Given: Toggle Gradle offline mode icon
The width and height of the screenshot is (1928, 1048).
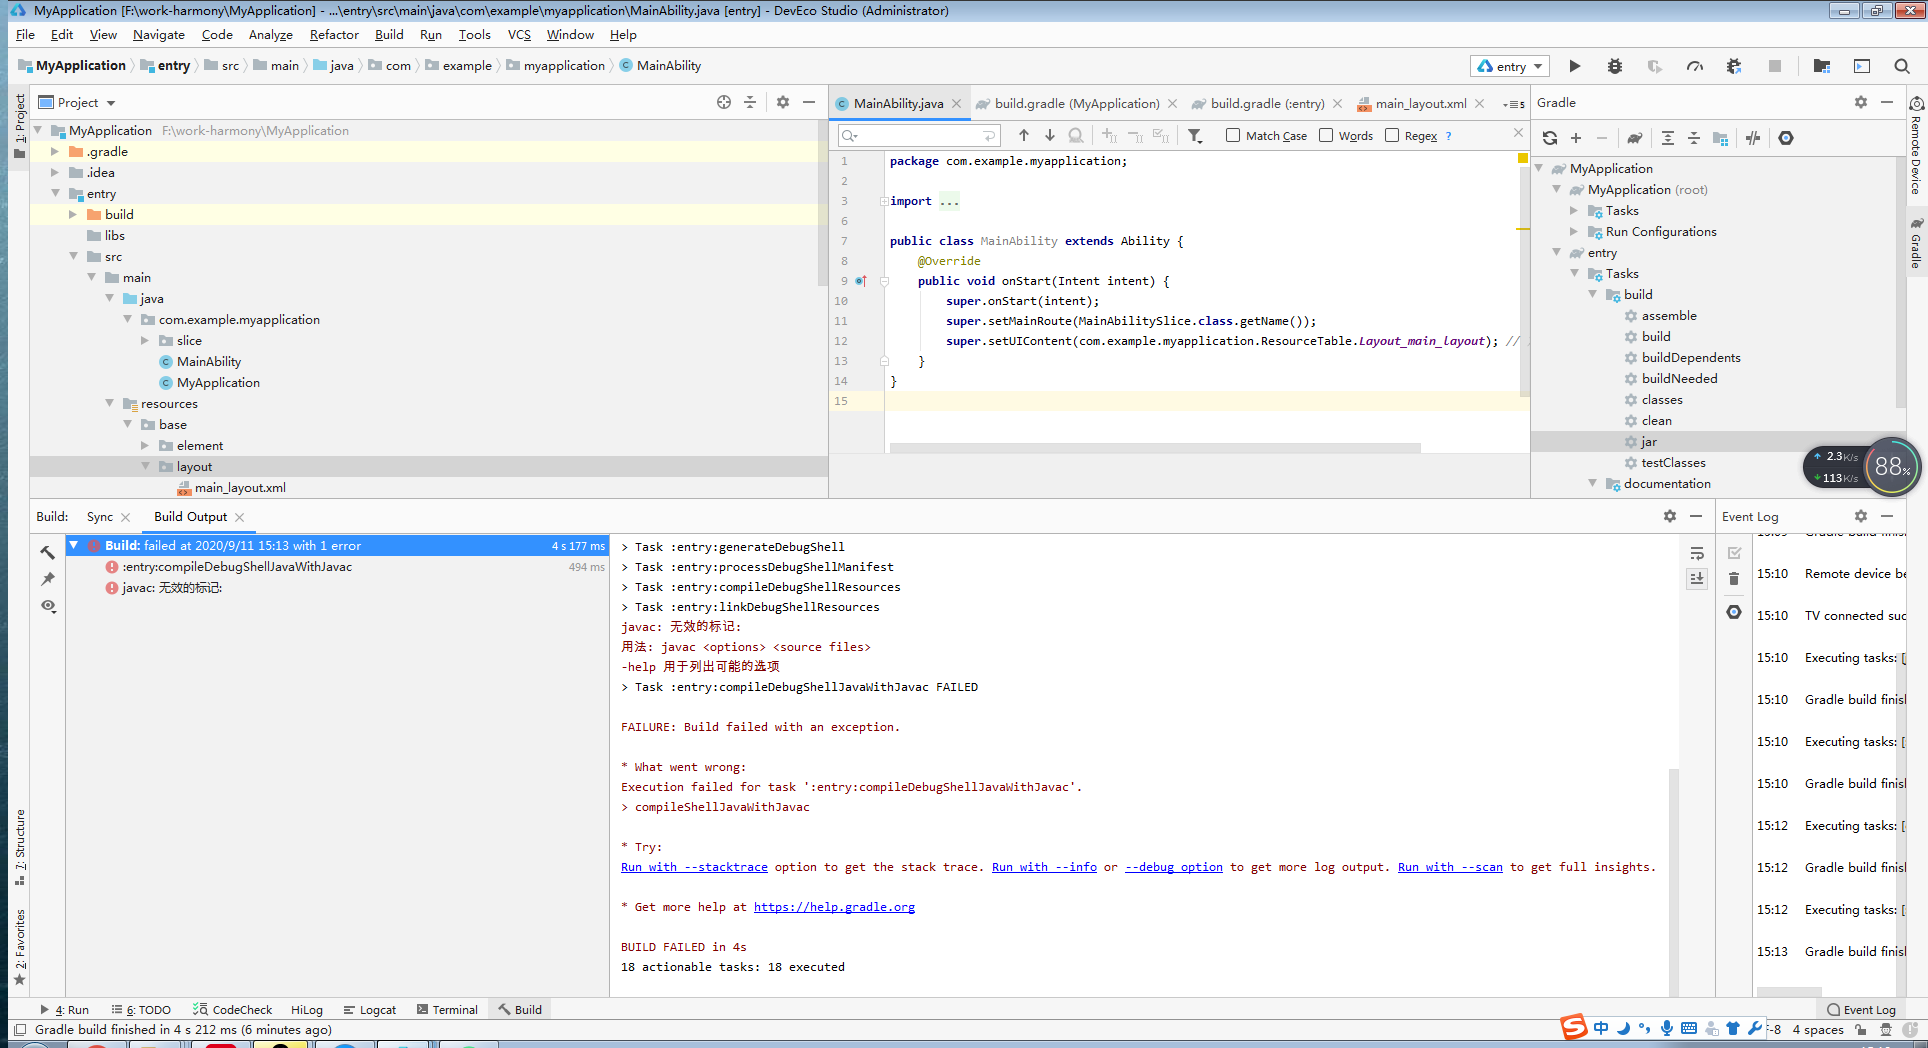Looking at the screenshot, I should pos(1753,138).
